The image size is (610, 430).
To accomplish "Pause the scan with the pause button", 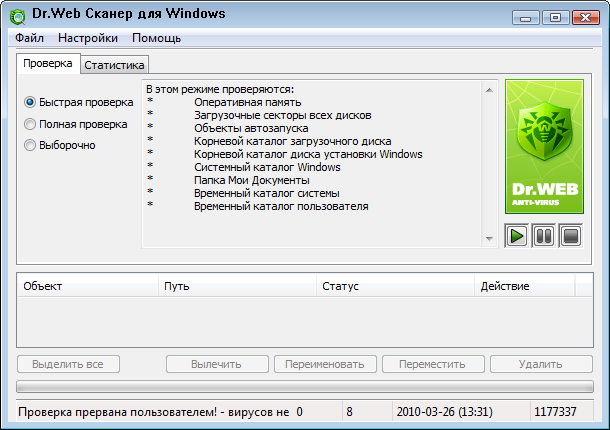I will (x=543, y=236).
